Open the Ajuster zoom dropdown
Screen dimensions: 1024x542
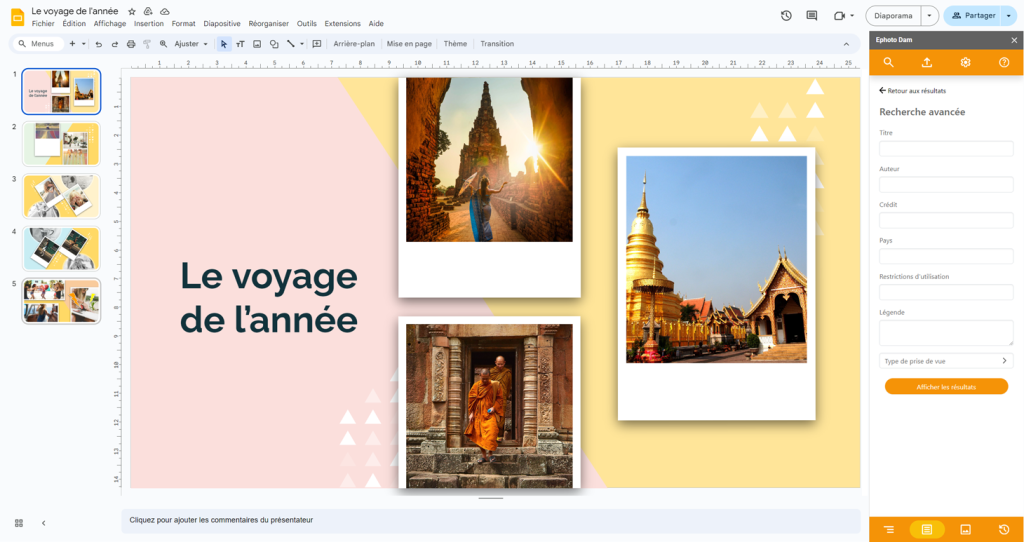click(191, 44)
